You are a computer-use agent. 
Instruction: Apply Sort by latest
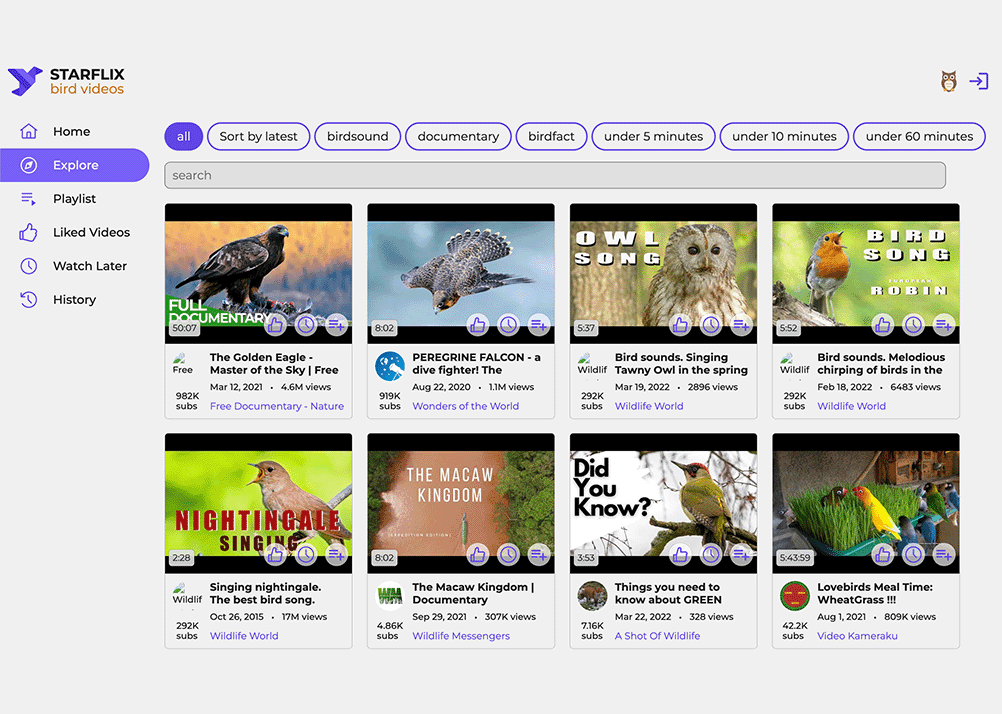pos(258,136)
